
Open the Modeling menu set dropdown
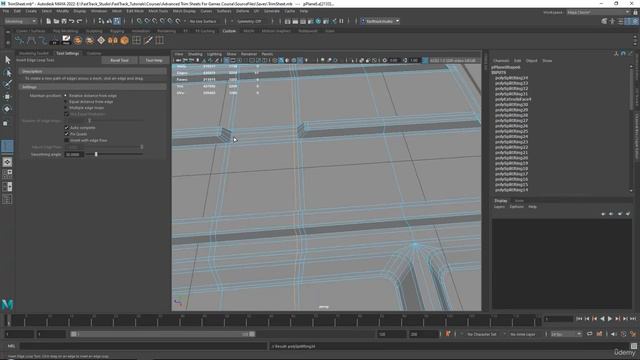click(x=20, y=21)
